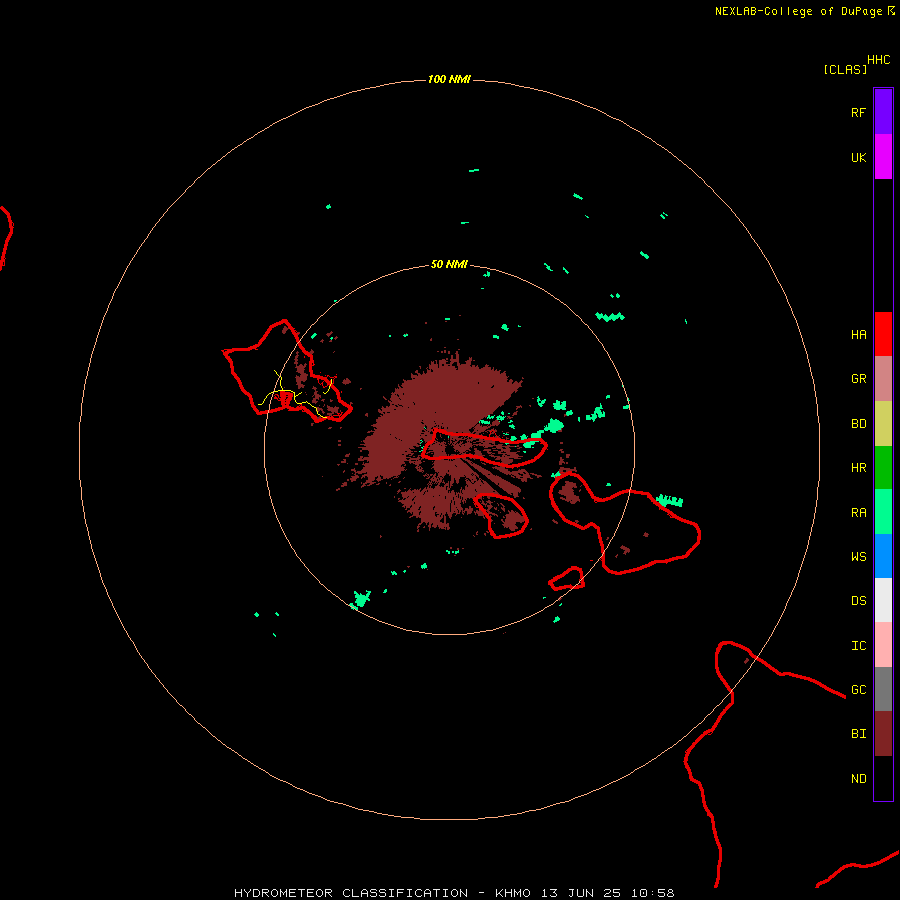Click the 10:58 time stamp
This screenshot has height=900, width=900.
[x=653, y=893]
